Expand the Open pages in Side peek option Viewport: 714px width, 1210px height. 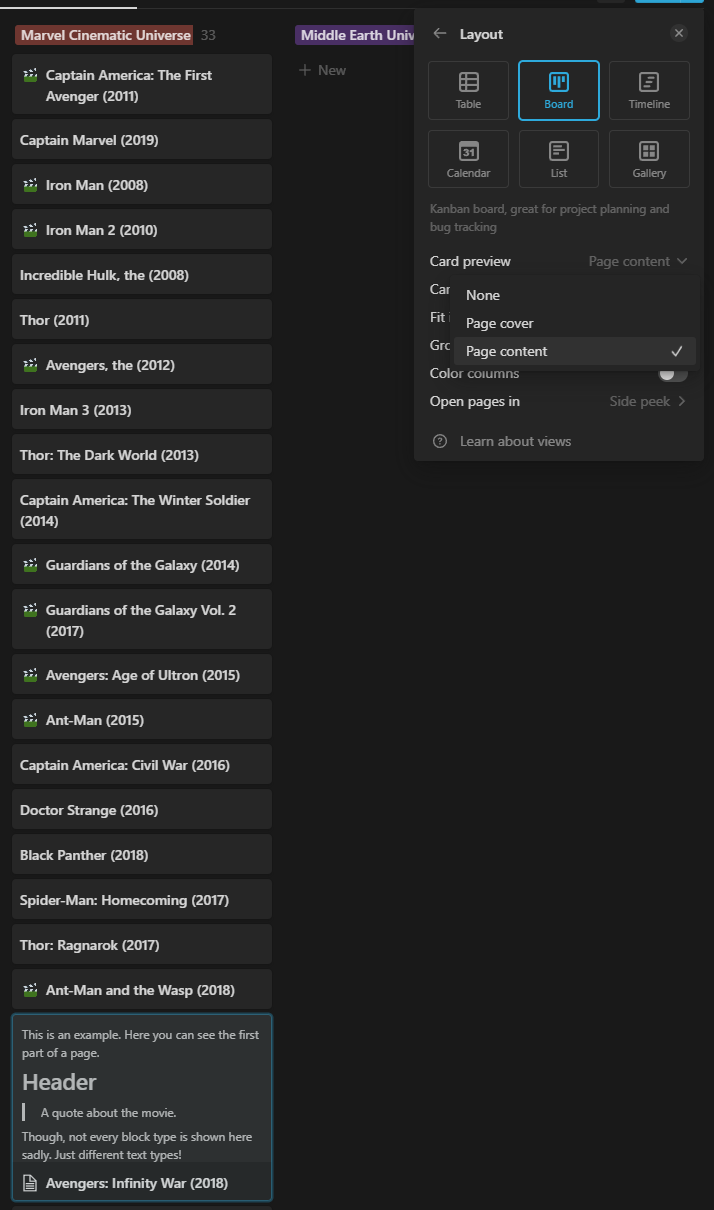[x=649, y=401]
